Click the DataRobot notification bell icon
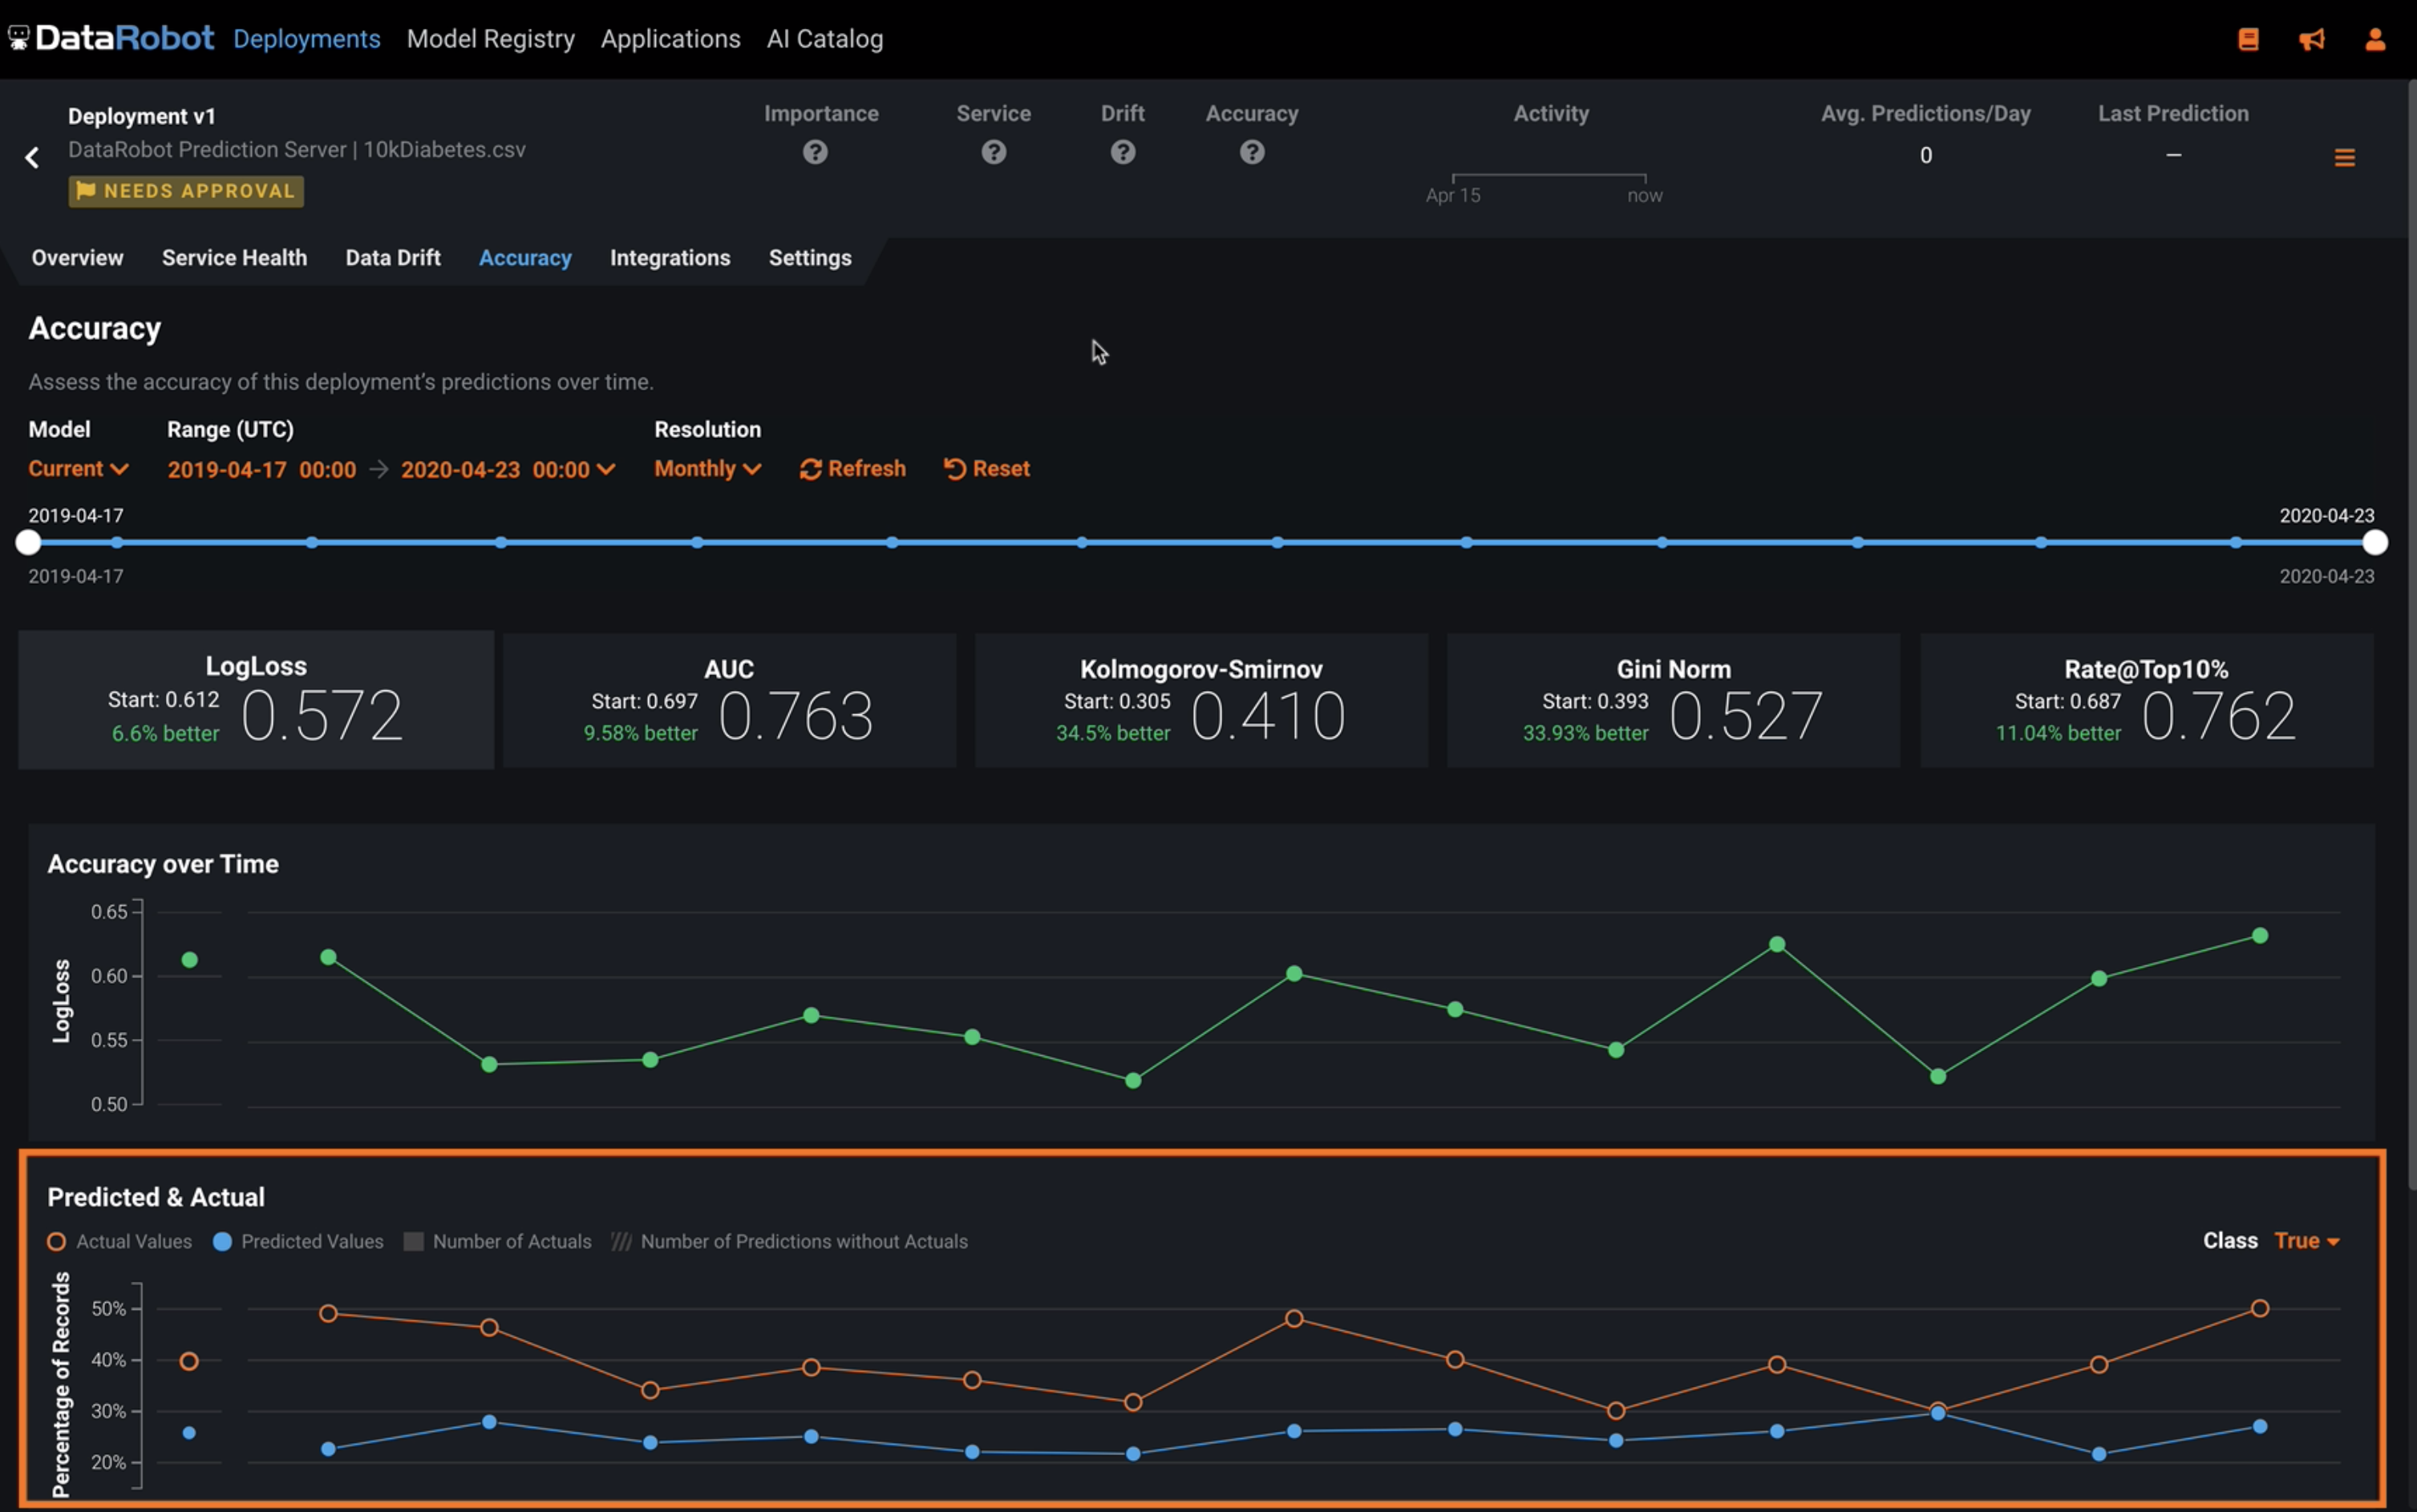Viewport: 2417px width, 1512px height. 2313,37
